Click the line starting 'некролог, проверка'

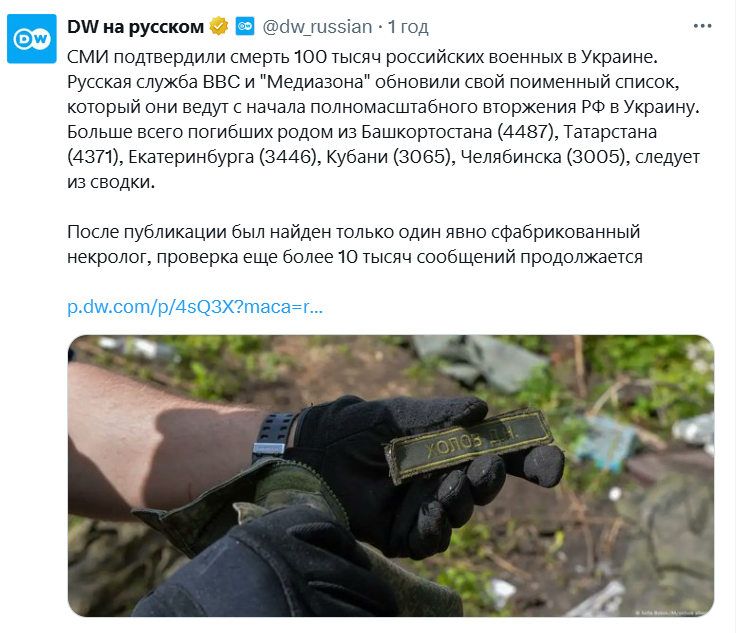pyautogui.click(x=355, y=257)
